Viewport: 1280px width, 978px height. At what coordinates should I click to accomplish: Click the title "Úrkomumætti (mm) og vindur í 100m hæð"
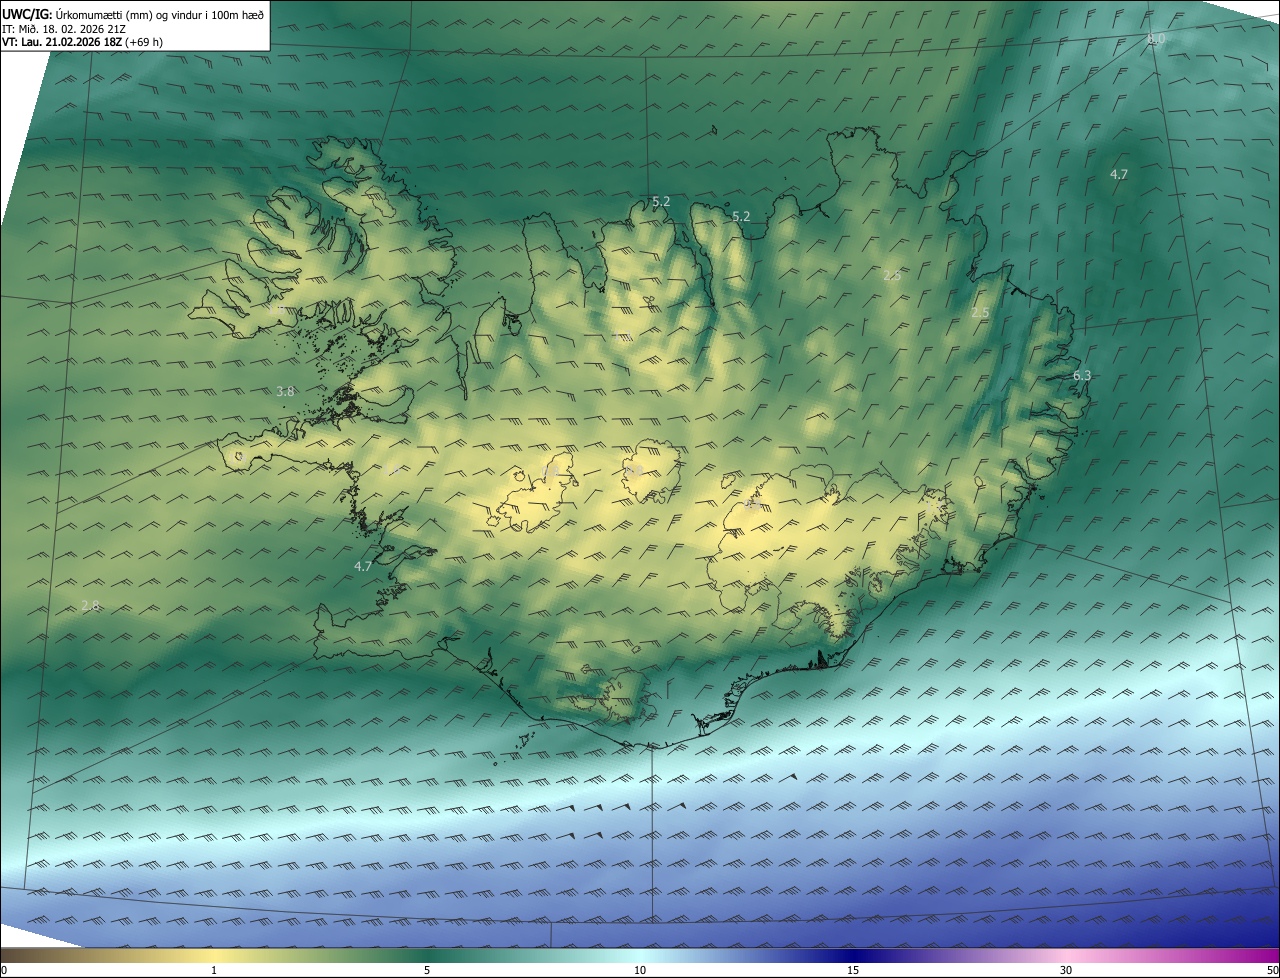[x=159, y=14]
